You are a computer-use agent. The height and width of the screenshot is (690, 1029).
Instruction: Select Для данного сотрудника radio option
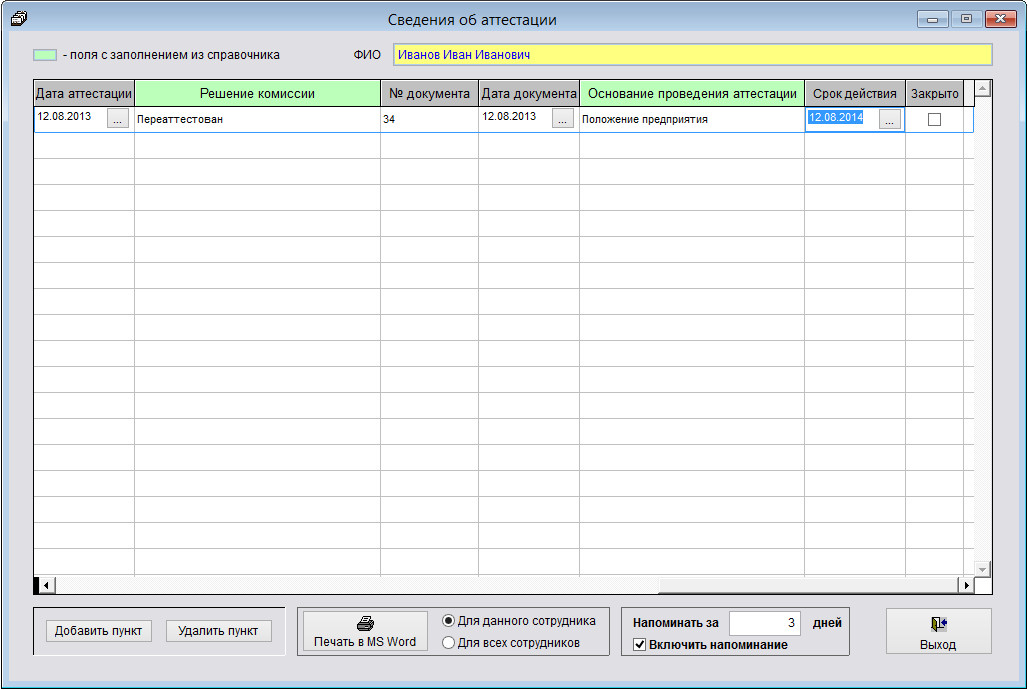point(449,621)
